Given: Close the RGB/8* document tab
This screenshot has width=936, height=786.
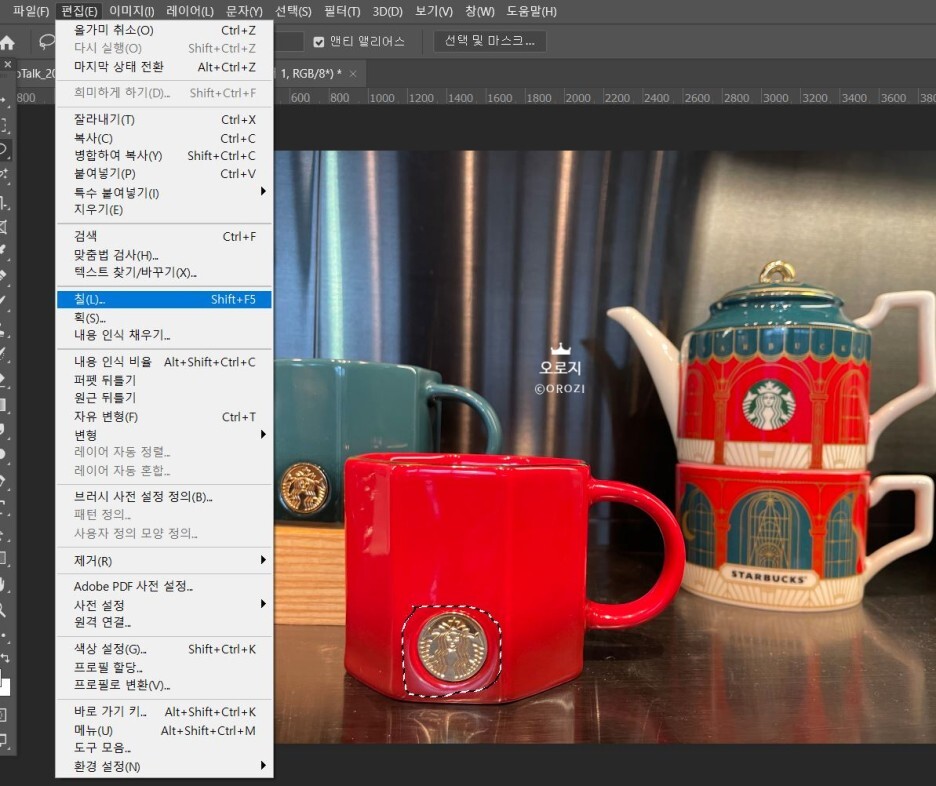Looking at the screenshot, I should [x=353, y=74].
